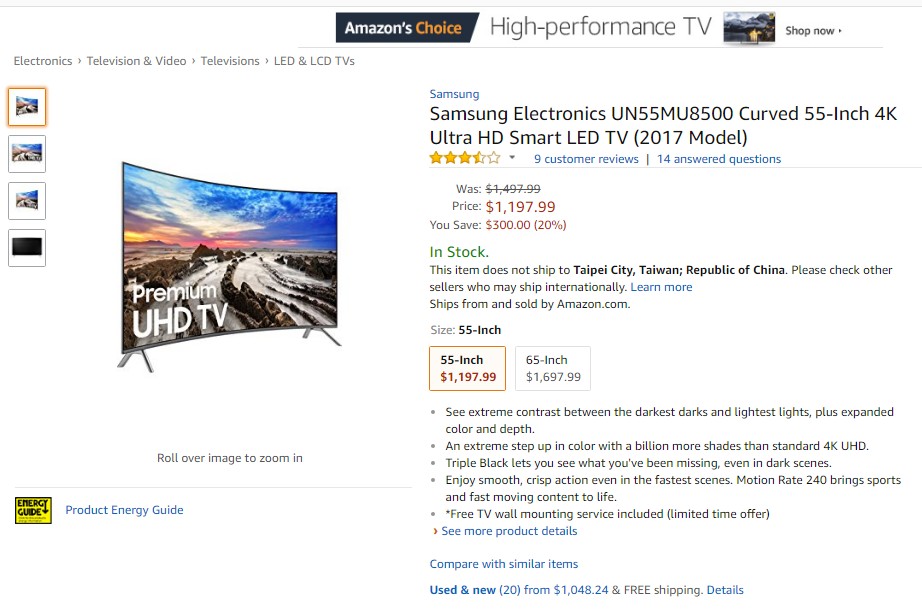View the third TV thumbnail image
This screenshot has width=922, height=611.
27,200
